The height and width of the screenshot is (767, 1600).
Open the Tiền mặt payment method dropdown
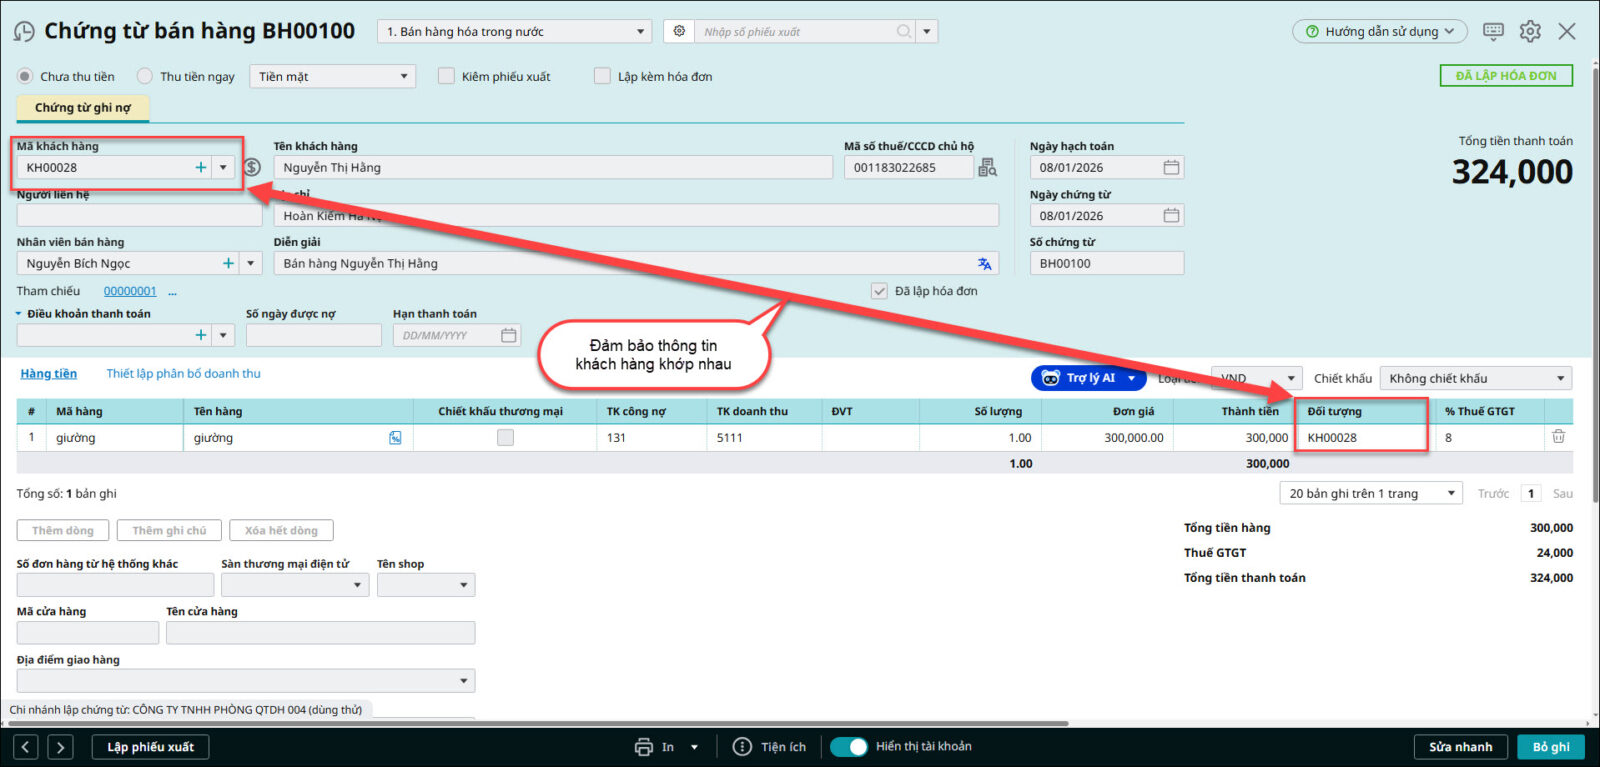click(333, 76)
